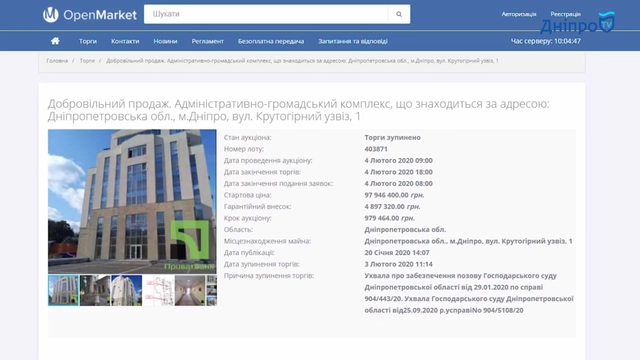Click Торги breadcrumb link
This screenshot has height=360, width=640.
(x=87, y=61)
